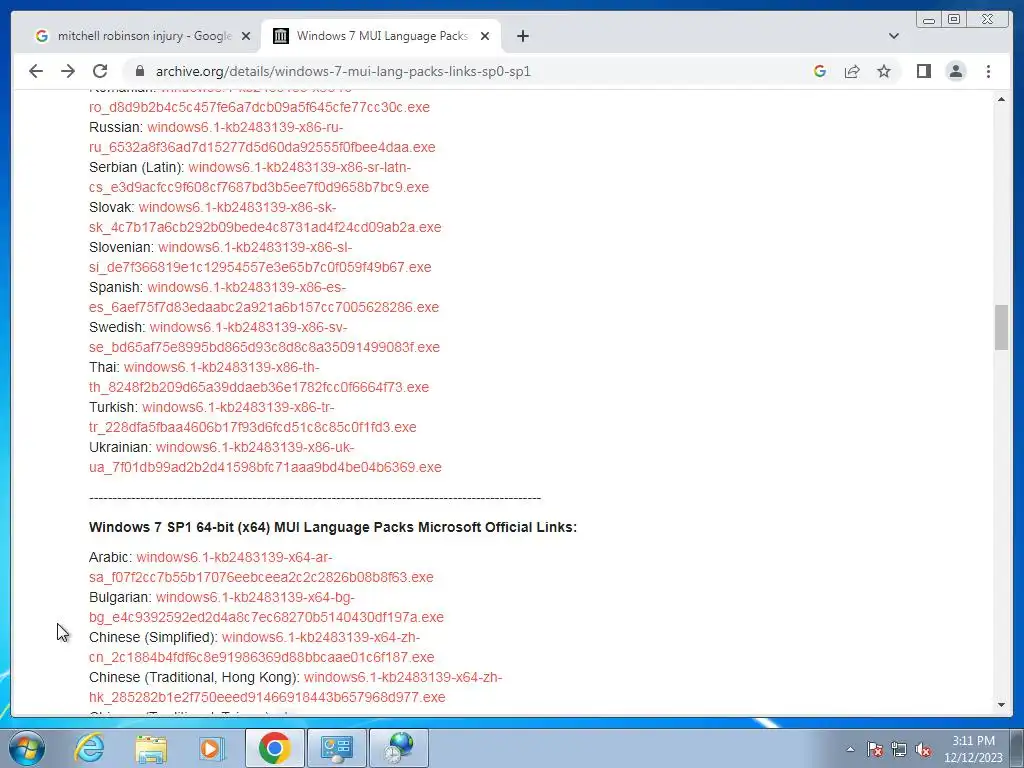
Task: Click the address bar URL
Action: [343, 71]
